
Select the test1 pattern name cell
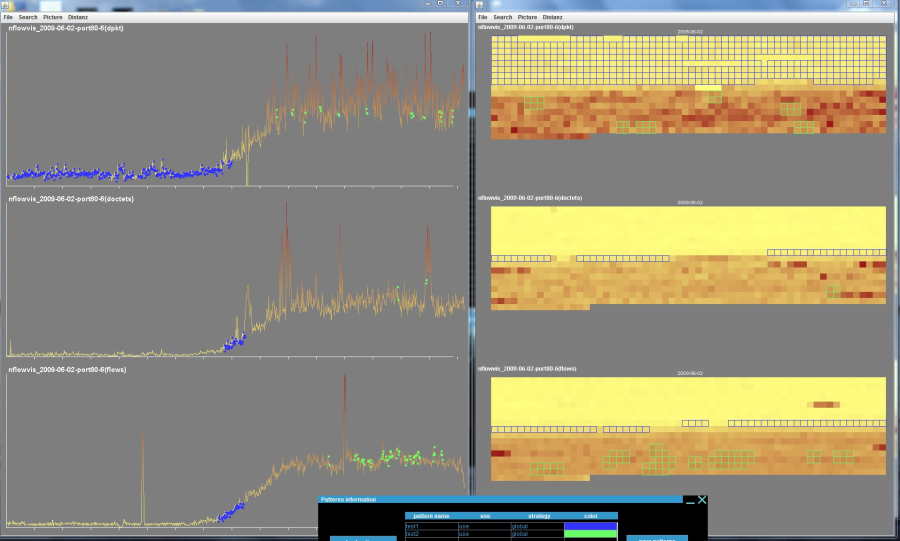click(431, 525)
